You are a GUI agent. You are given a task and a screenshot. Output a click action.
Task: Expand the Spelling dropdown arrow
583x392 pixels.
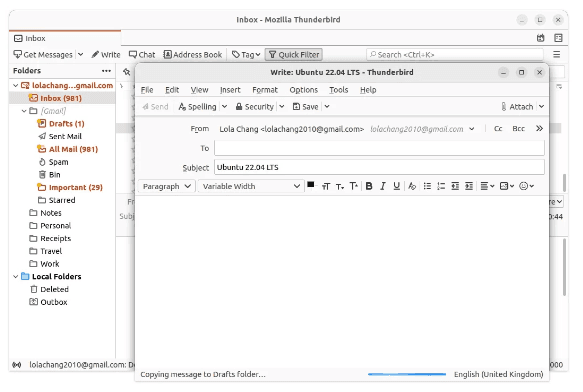pos(225,107)
